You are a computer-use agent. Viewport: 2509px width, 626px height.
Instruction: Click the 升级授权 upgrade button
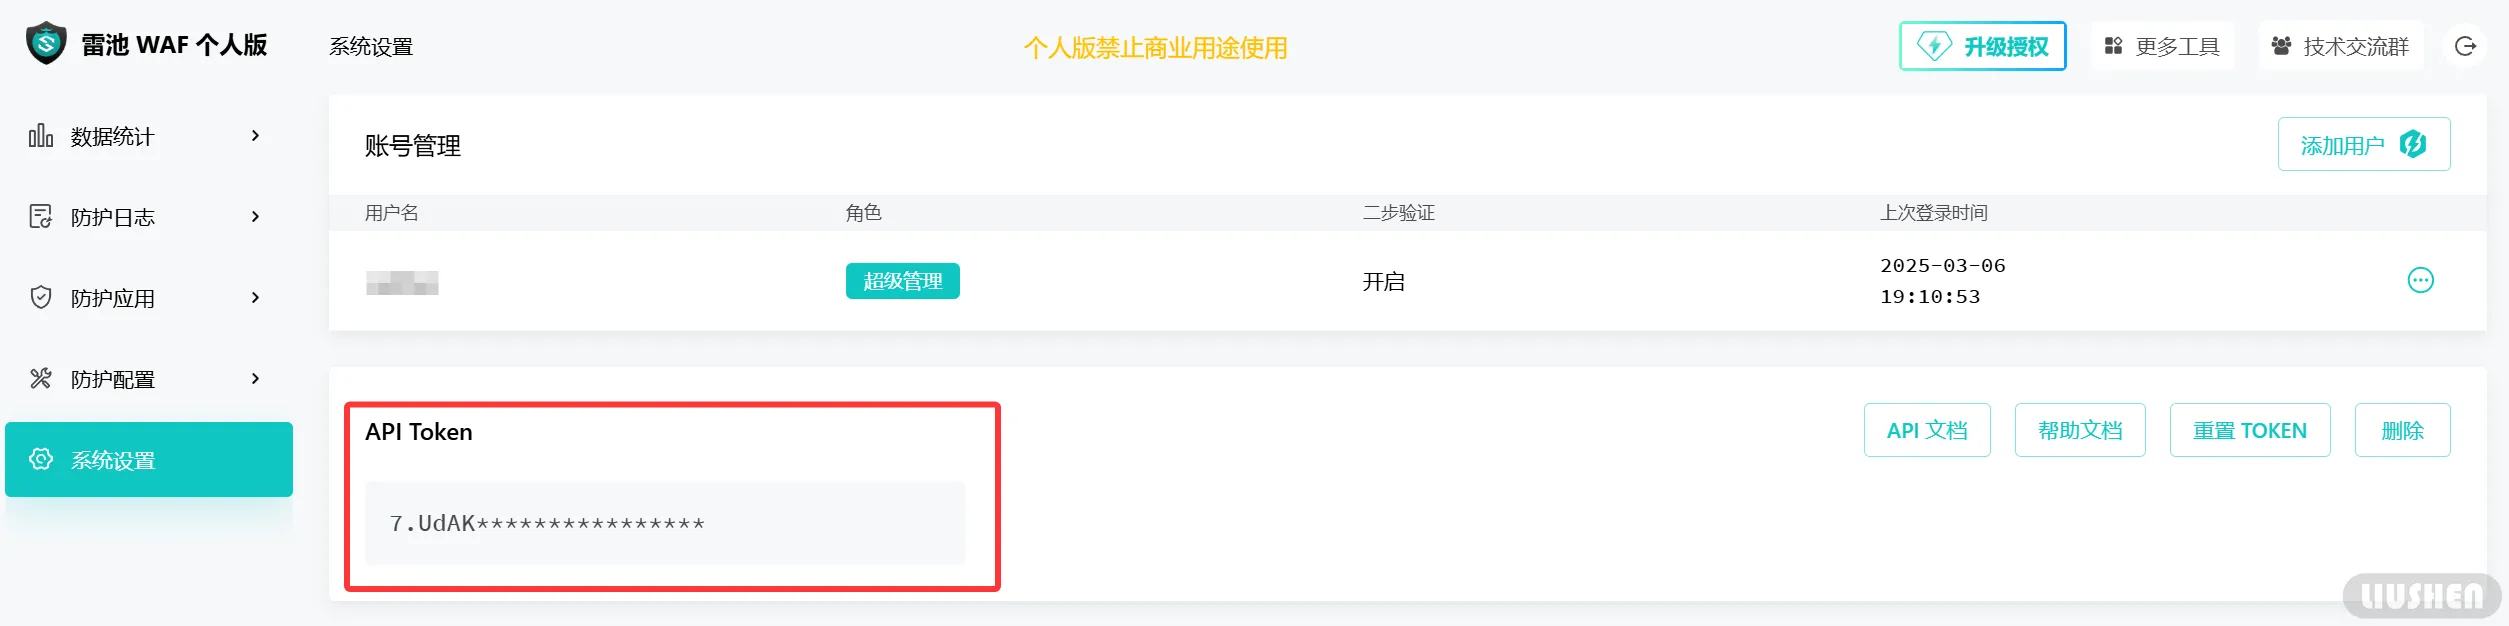tap(1982, 47)
